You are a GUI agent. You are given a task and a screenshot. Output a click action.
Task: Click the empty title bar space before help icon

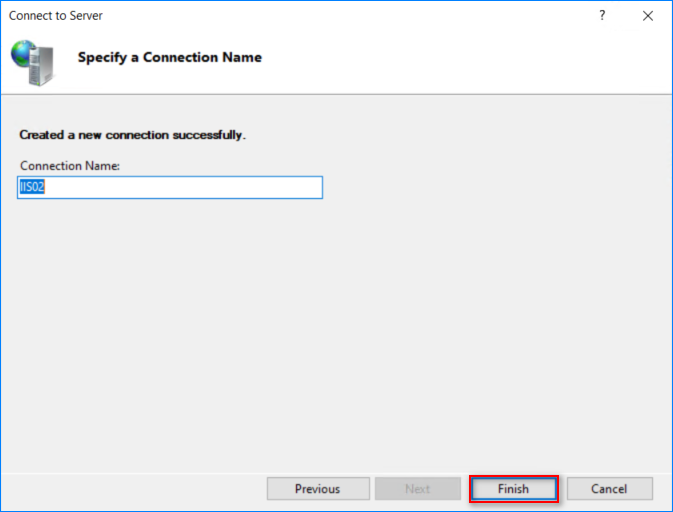343,16
